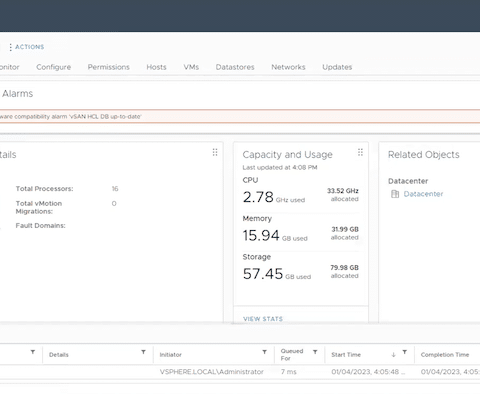This screenshot has height=394, width=480.
Task: Click the Total Processors label
Action: (x=44, y=189)
